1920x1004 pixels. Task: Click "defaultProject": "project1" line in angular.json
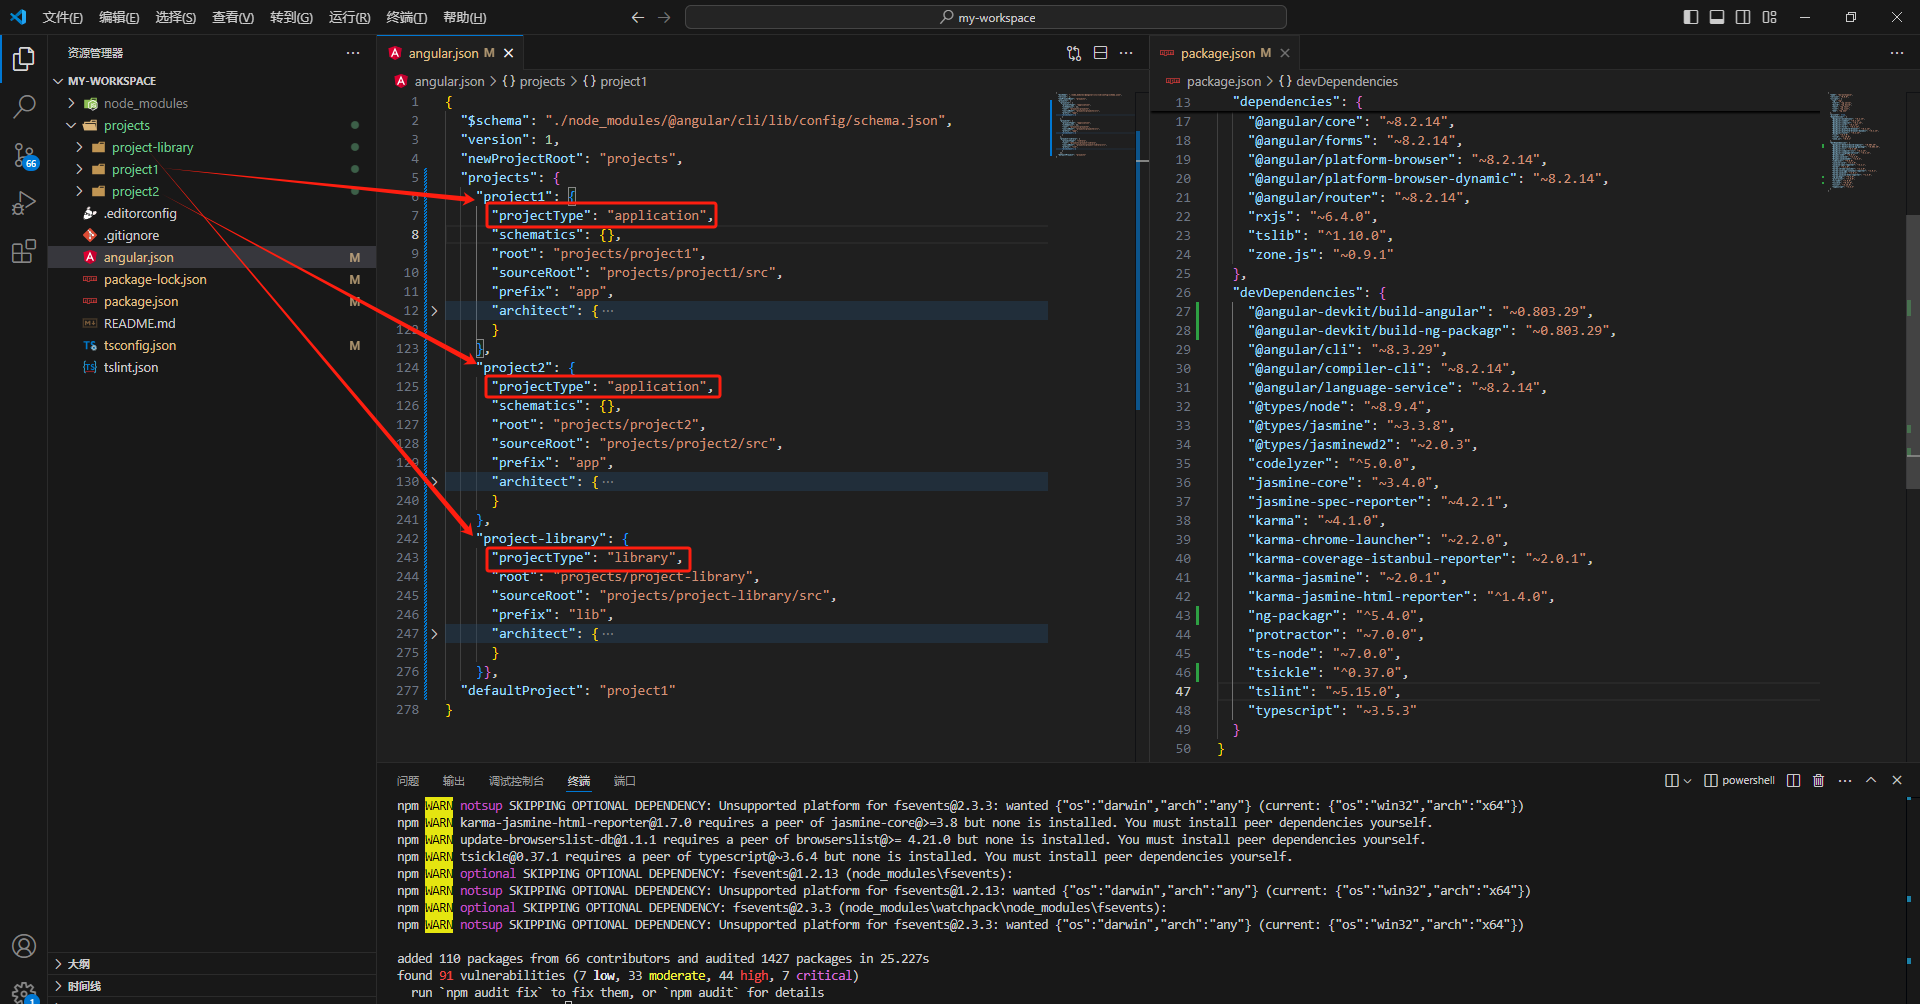pos(568,691)
